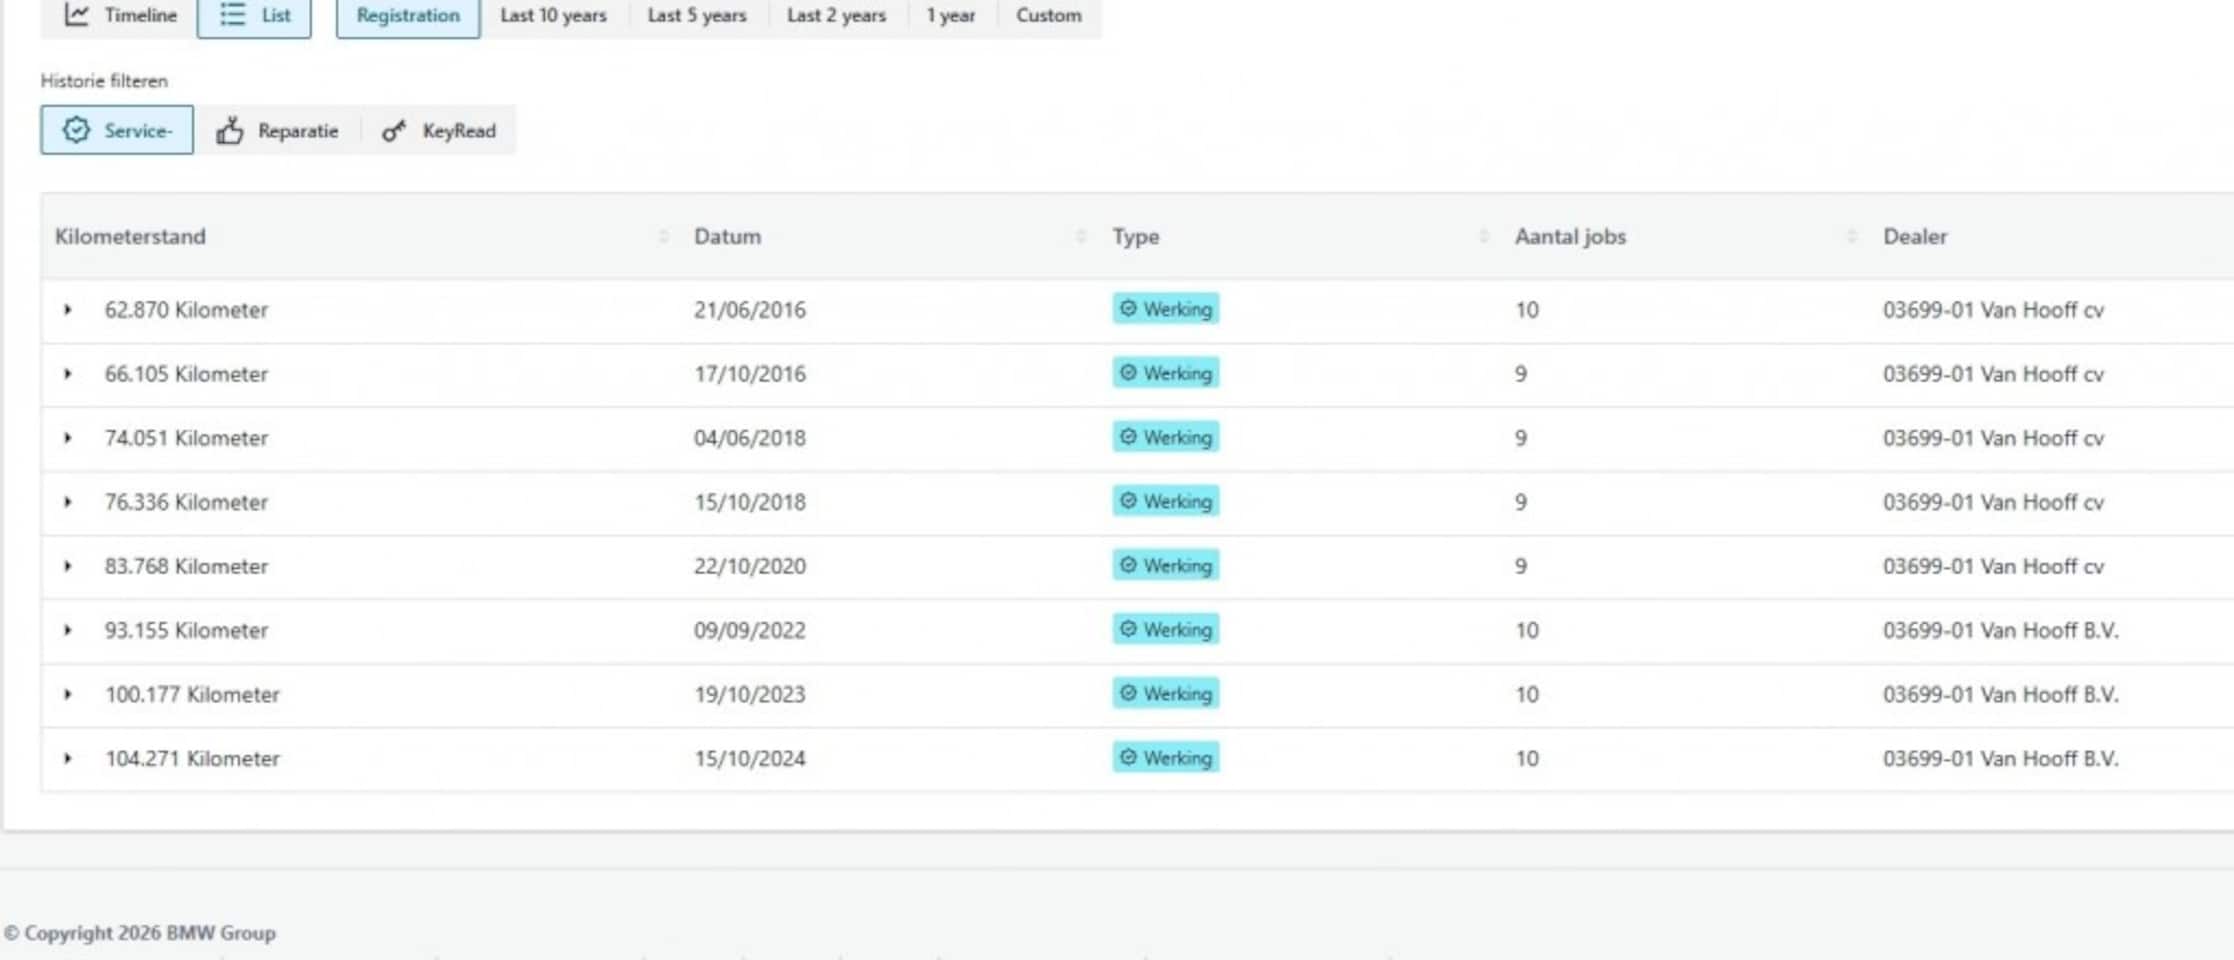Screen dimensions: 2234x960
Task: Click Werking badge for 21/06/2016 entry
Action: point(1165,309)
